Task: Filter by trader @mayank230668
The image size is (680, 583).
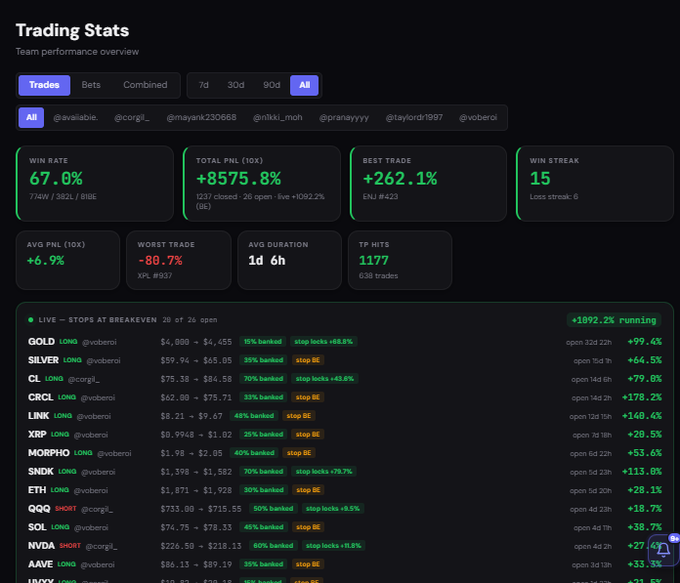Action: pyautogui.click(x=202, y=118)
